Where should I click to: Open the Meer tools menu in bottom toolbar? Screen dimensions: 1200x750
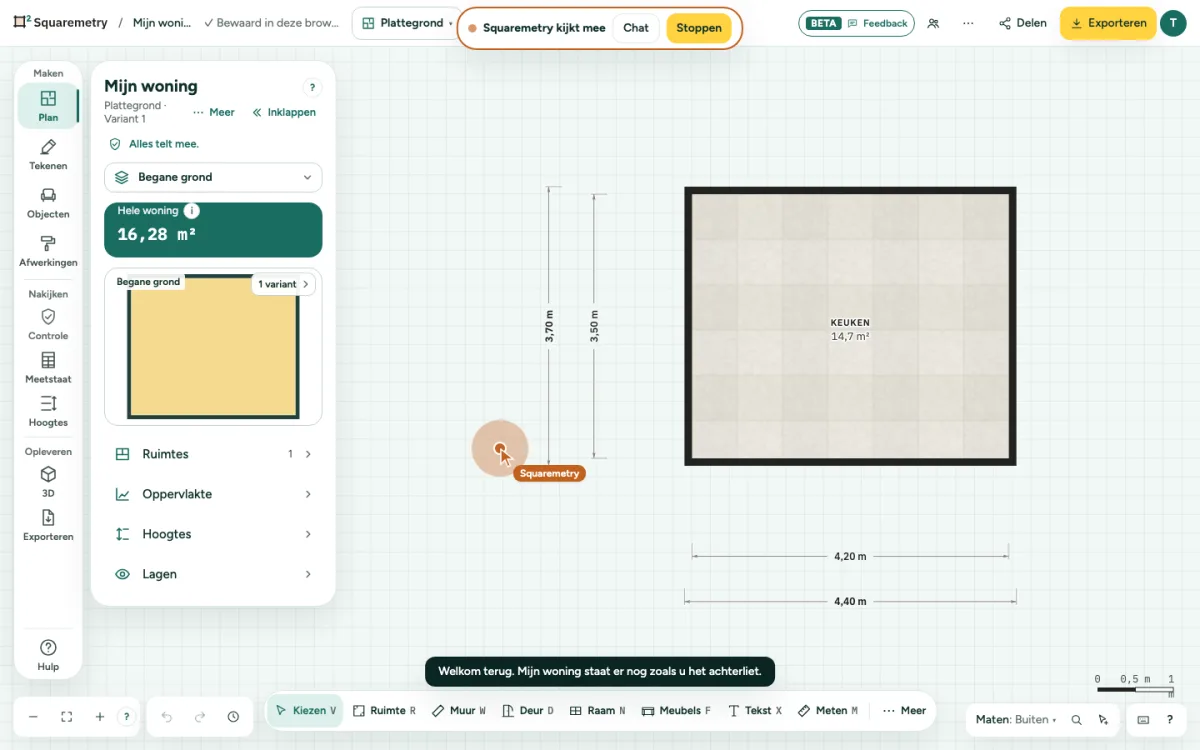click(x=904, y=711)
